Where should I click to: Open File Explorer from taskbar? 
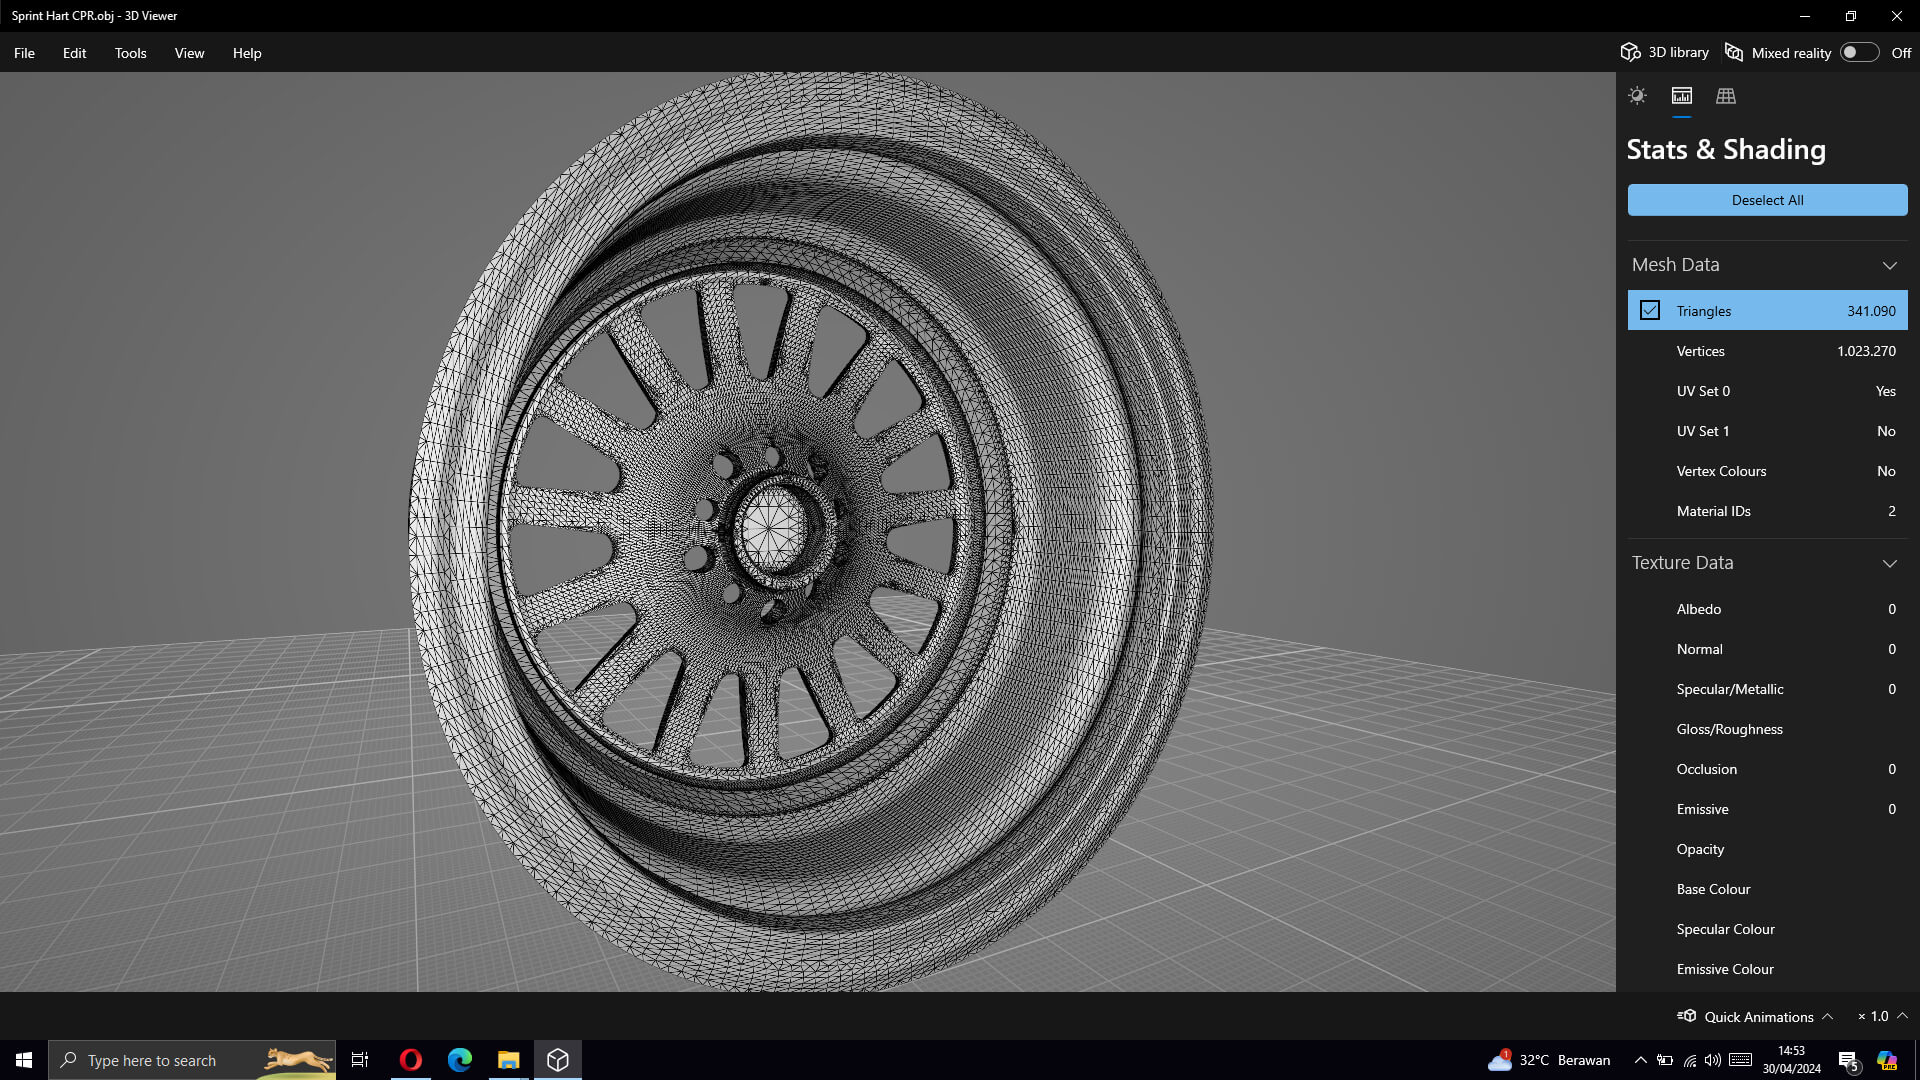coord(508,1060)
